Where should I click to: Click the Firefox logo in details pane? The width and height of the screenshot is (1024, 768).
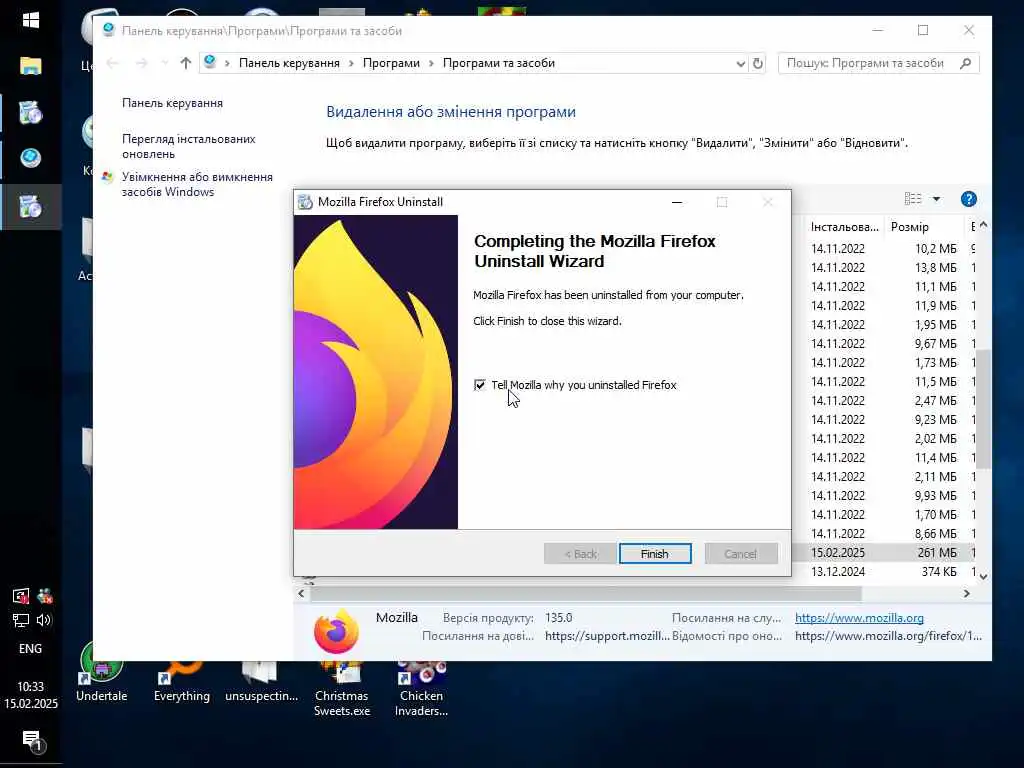pyautogui.click(x=336, y=632)
